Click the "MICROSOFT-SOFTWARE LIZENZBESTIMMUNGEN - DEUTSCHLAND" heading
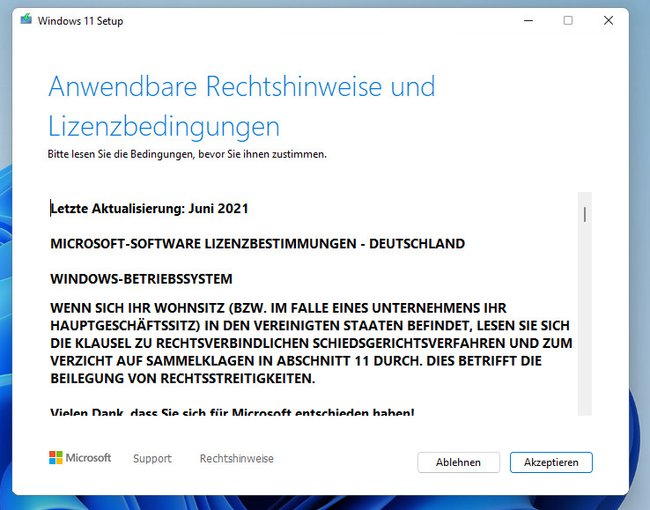The height and width of the screenshot is (510, 650). coord(257,243)
